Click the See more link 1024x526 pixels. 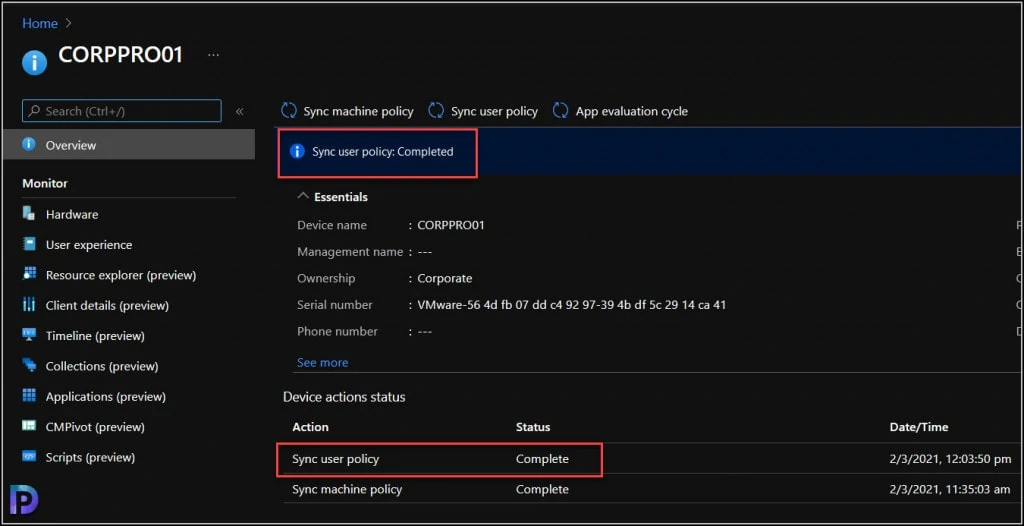[x=323, y=363]
